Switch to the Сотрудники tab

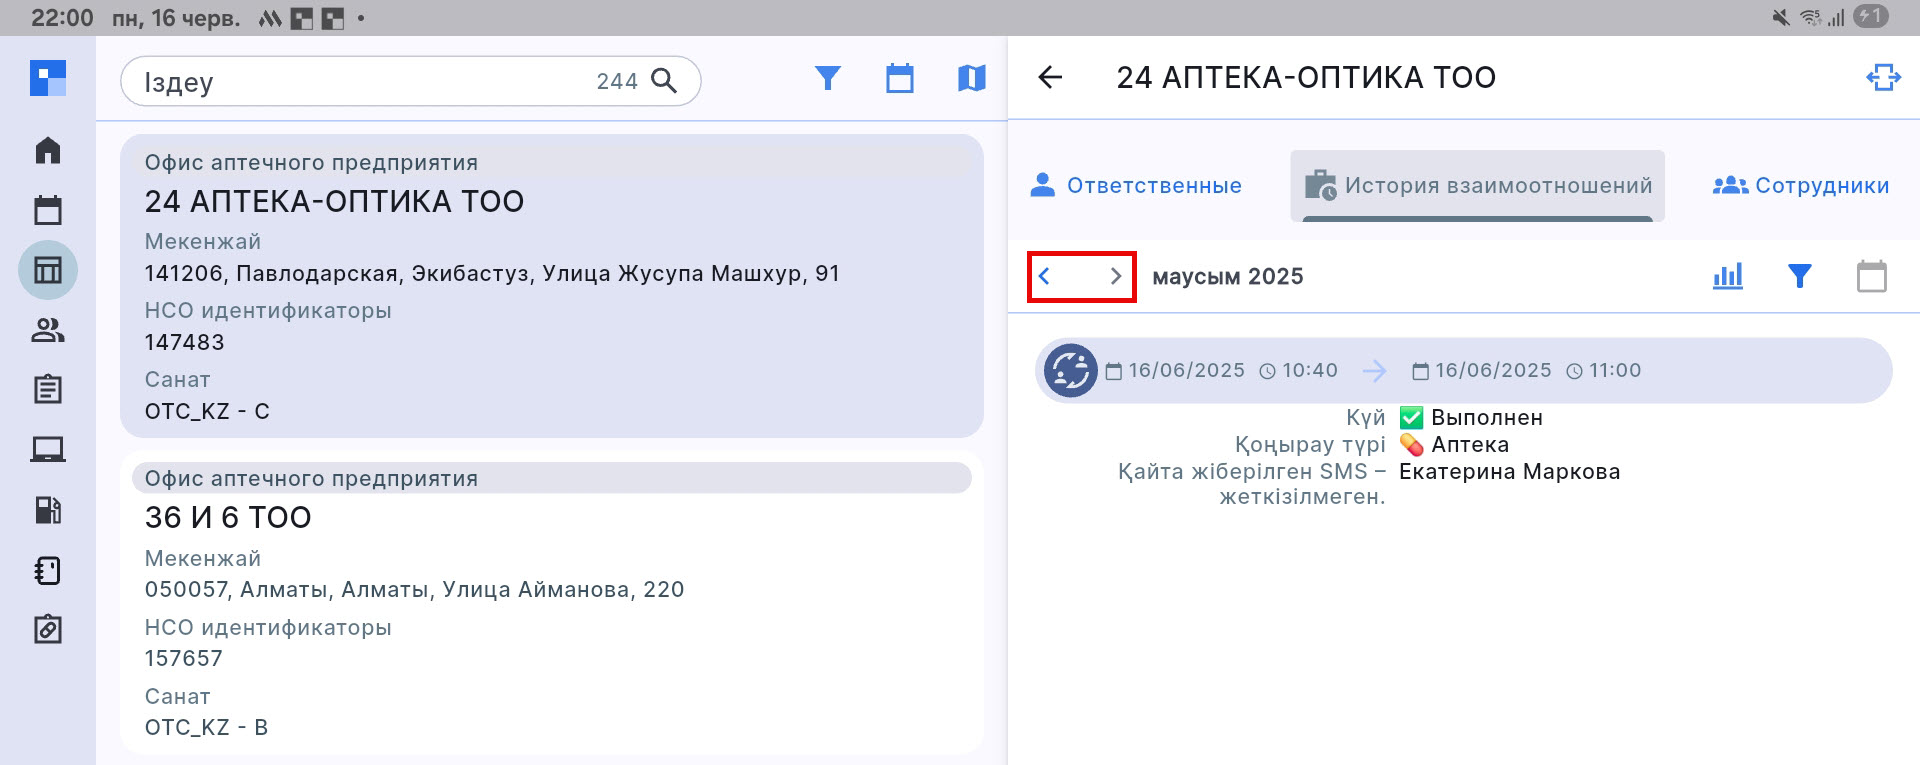pos(1801,186)
